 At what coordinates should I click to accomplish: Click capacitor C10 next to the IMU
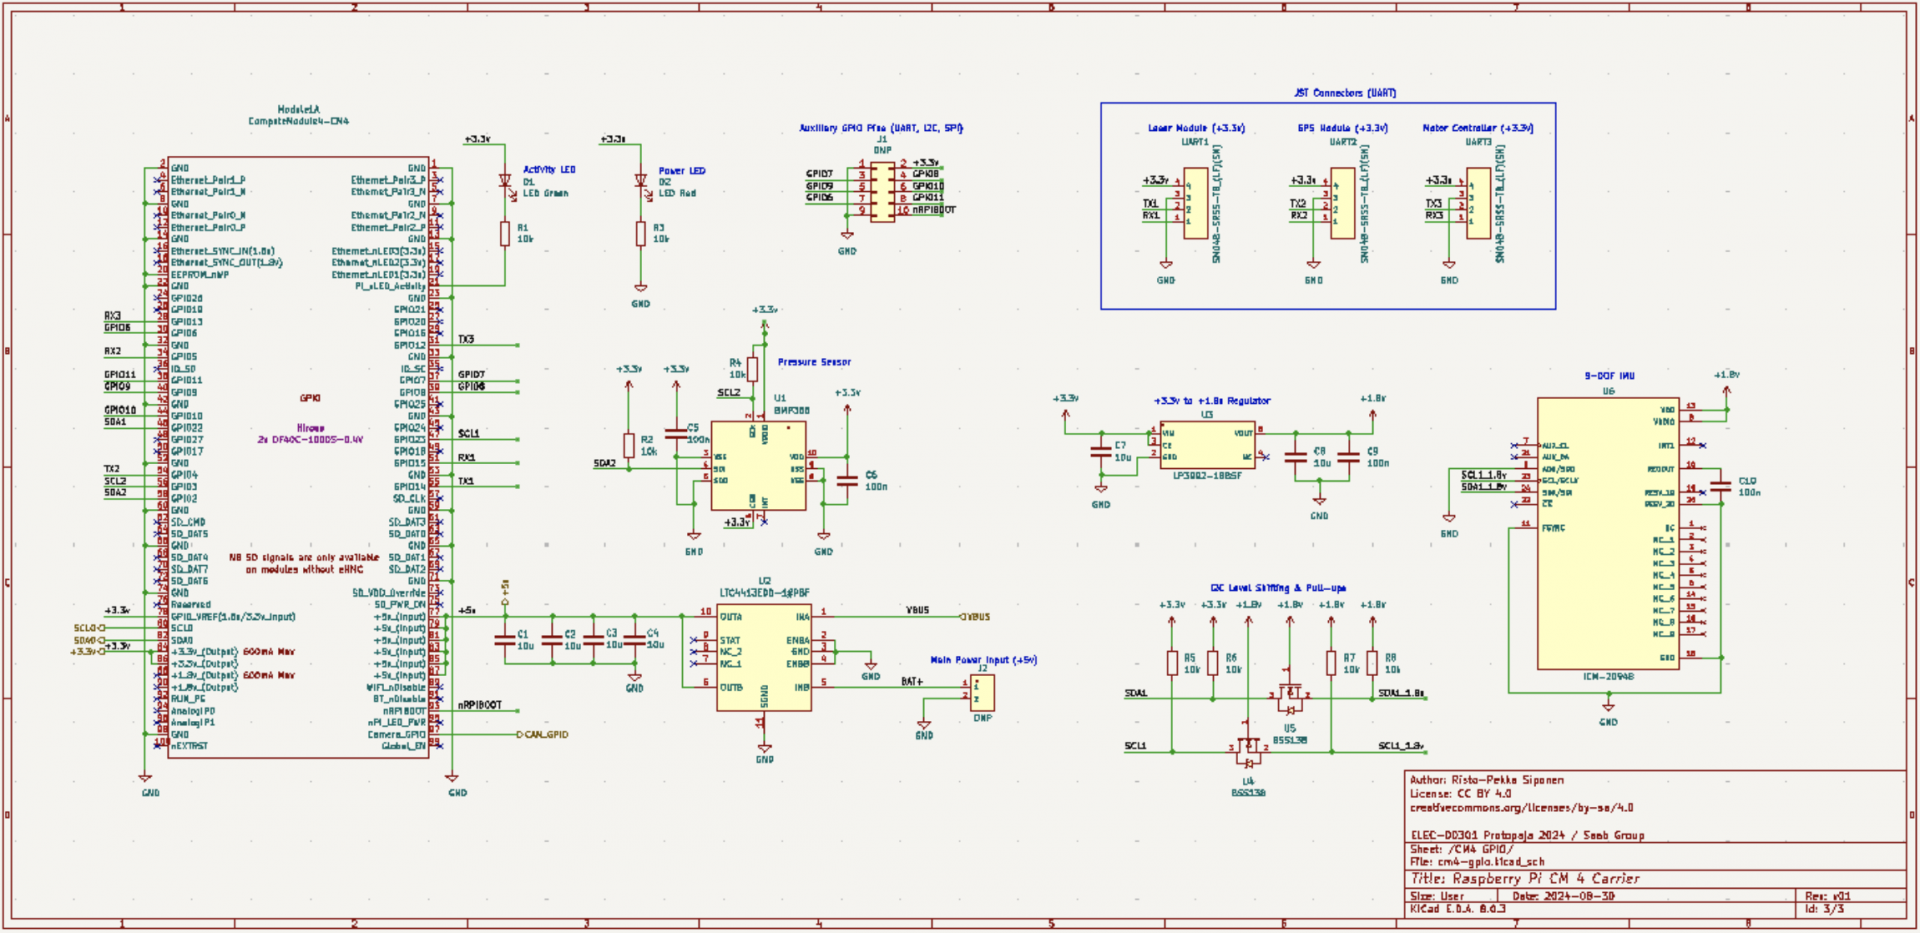pos(1720,487)
